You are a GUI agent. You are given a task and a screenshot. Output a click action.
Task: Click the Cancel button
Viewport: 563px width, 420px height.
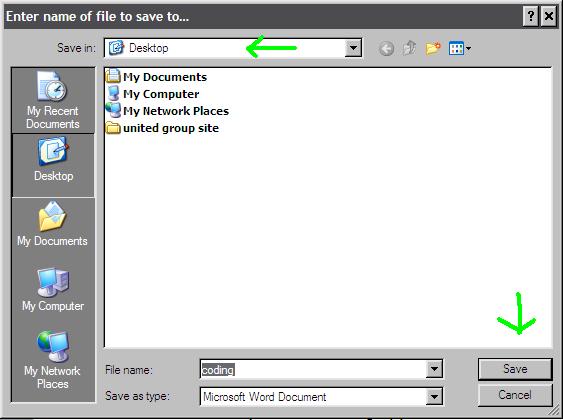[515, 395]
